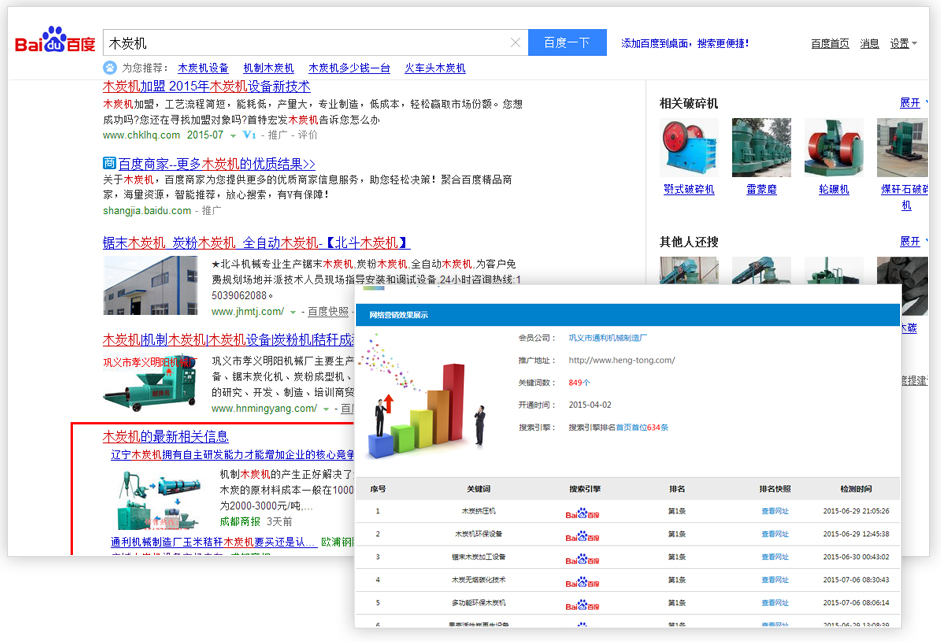Click 查看网址 in table row 1
941x642 pixels.
point(775,512)
